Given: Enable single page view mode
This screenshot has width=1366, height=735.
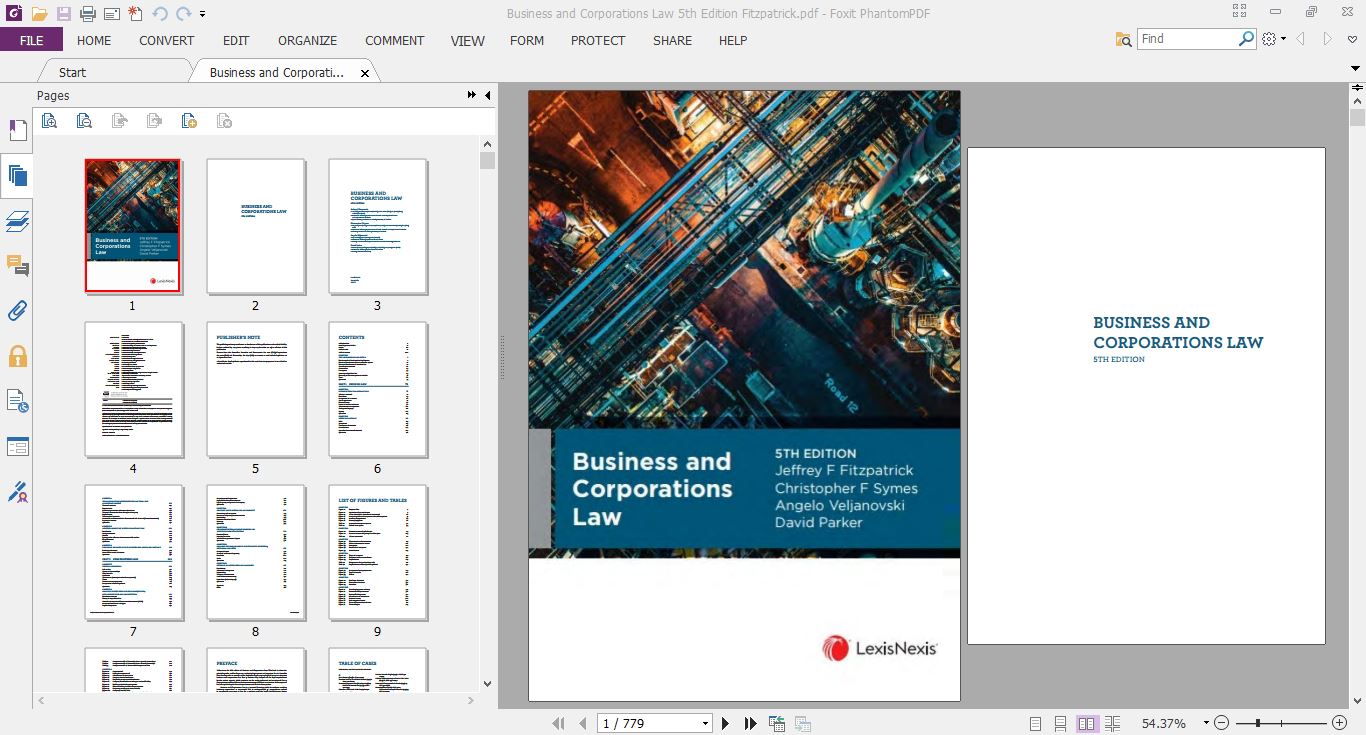Looking at the screenshot, I should [1035, 723].
